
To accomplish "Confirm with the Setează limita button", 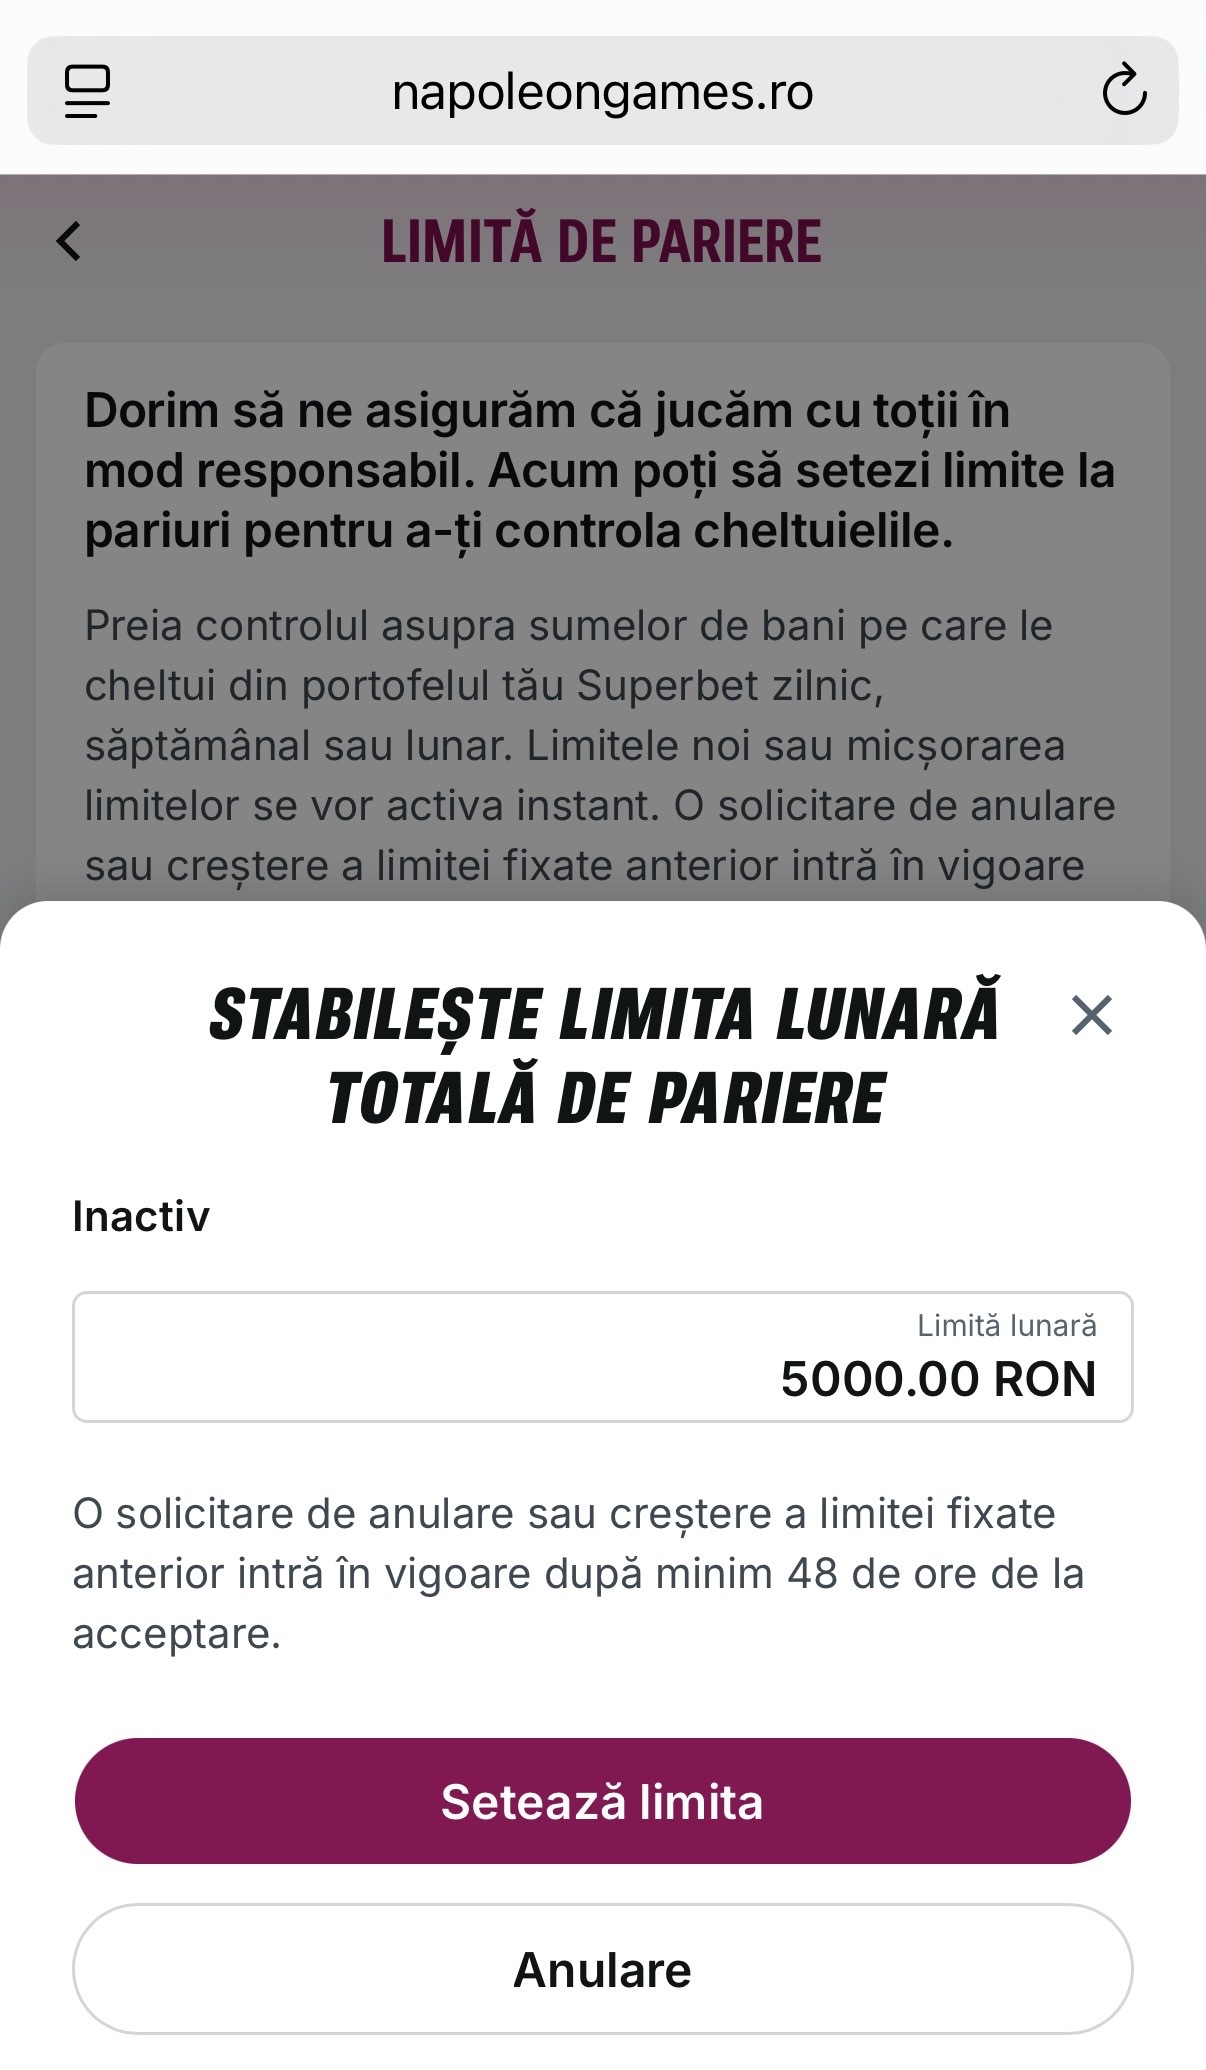I will pyautogui.click(x=603, y=1801).
